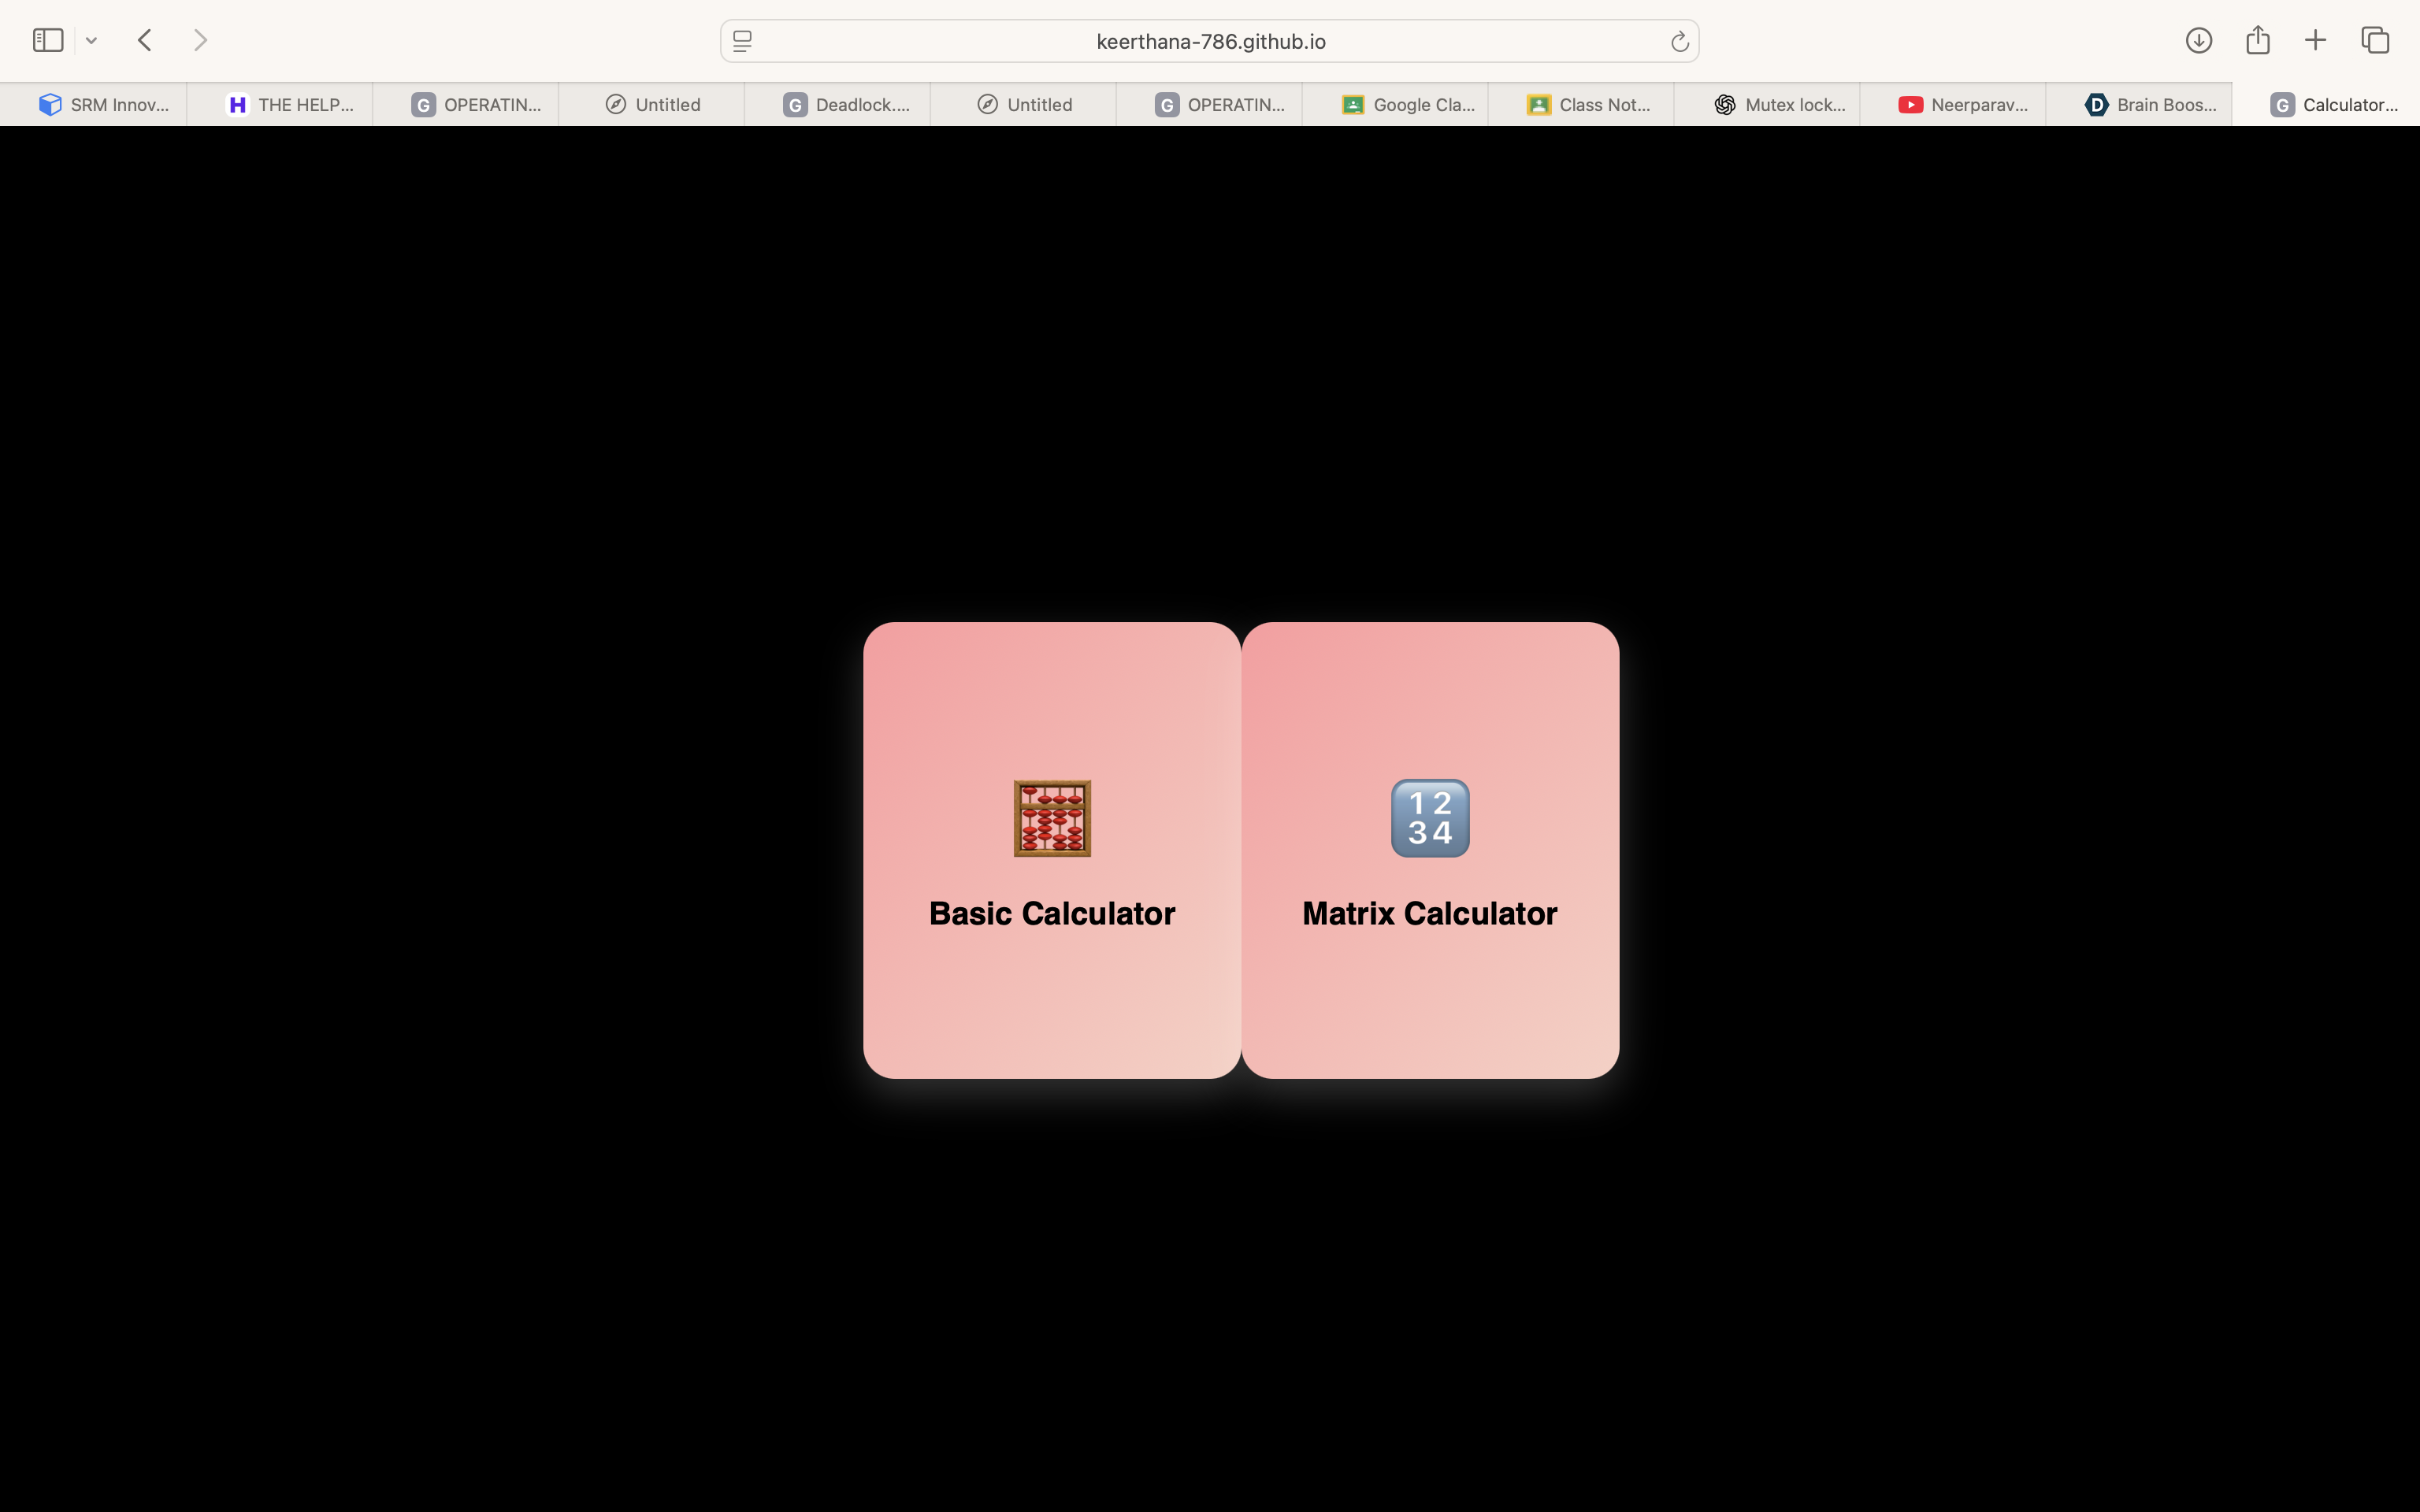Click the abacus icon on Basic Calculator card

coord(1052,818)
